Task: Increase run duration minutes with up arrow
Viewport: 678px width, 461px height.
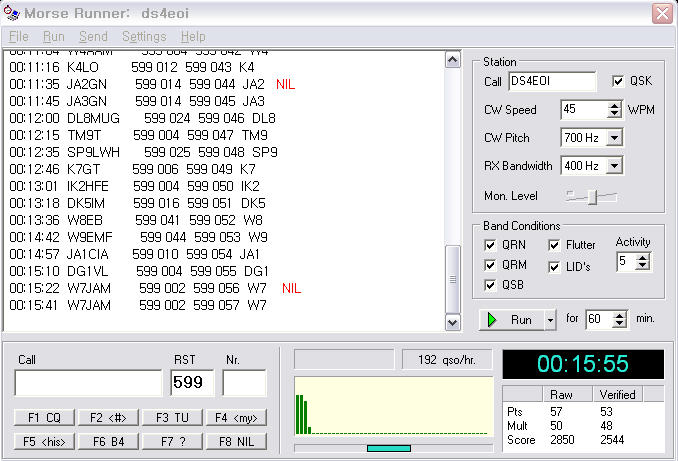Action: 620,316
